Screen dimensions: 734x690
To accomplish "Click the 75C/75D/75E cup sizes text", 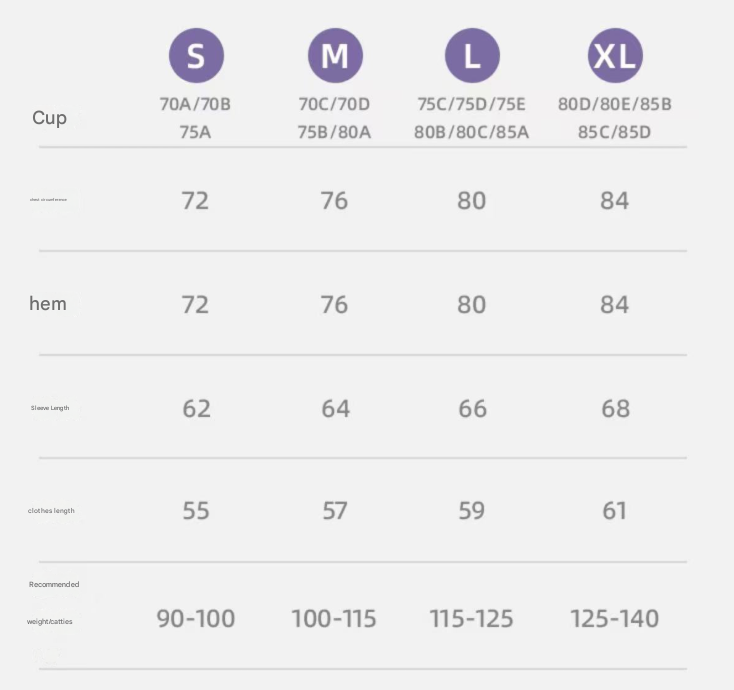I will pos(472,104).
